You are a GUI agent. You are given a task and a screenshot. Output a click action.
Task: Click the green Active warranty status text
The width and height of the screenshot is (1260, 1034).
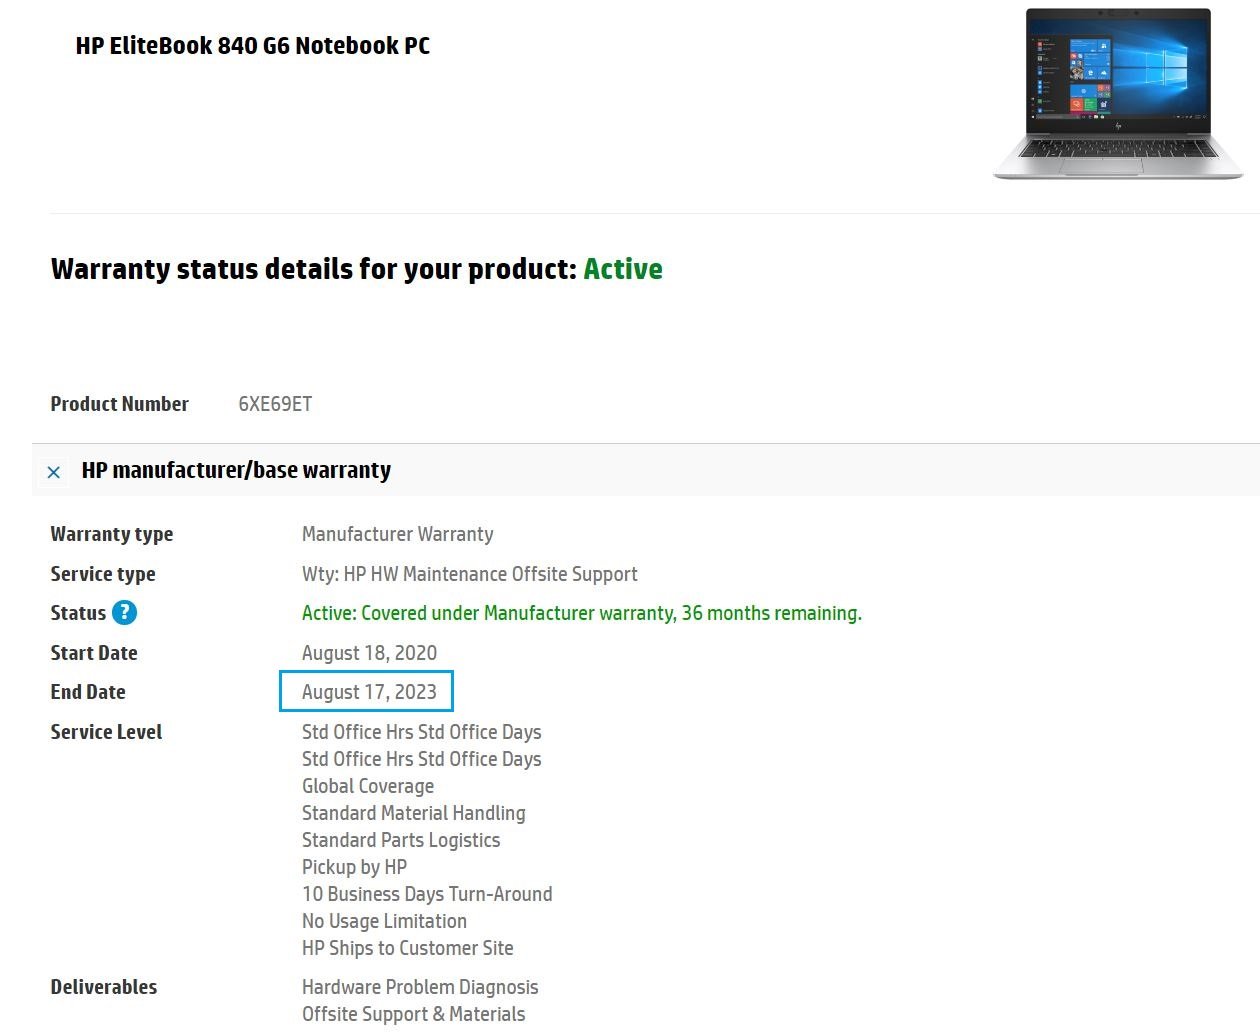623,269
